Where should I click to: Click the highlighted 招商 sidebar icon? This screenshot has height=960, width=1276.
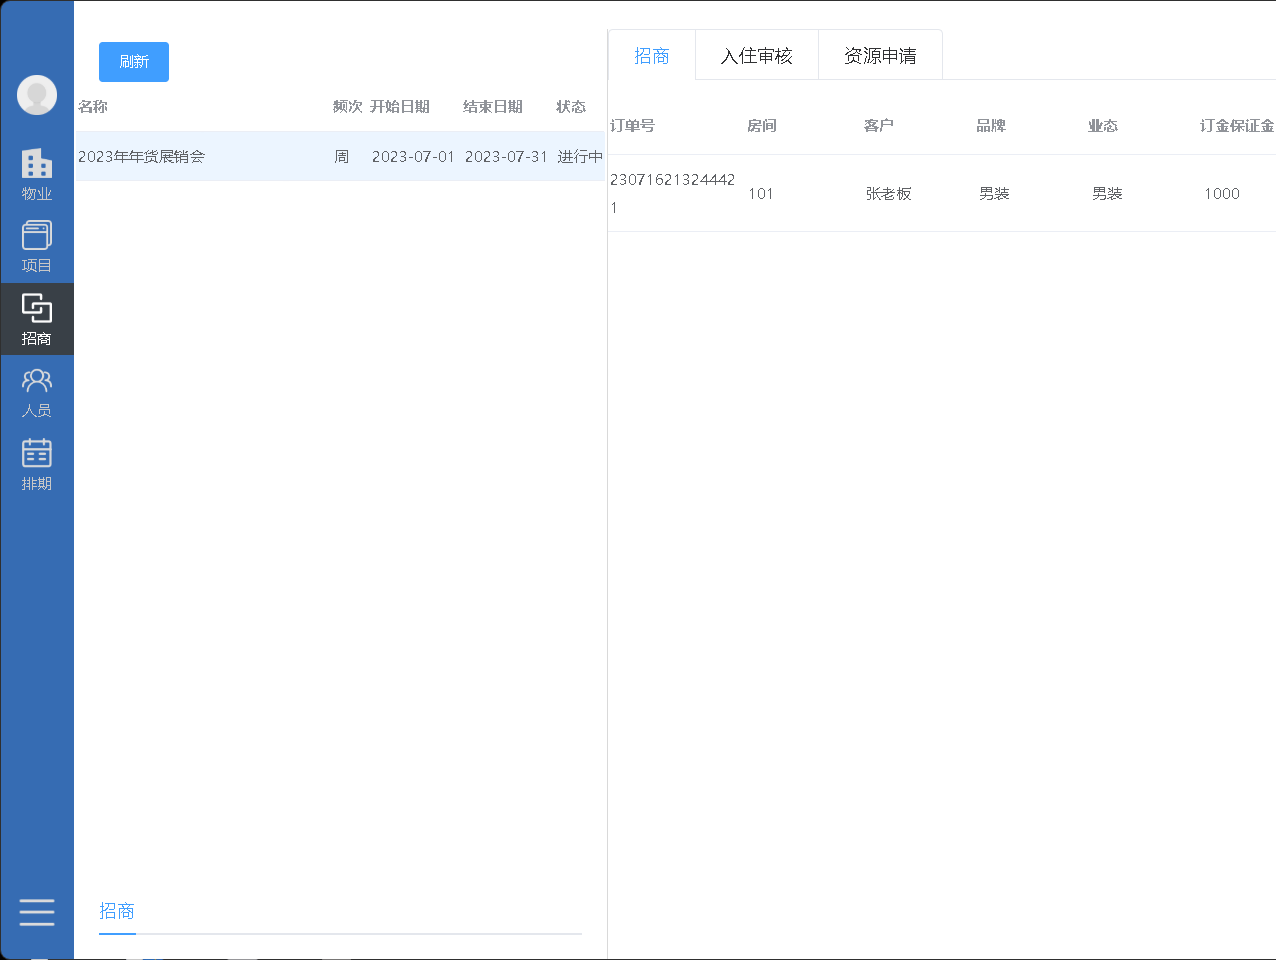(37, 318)
